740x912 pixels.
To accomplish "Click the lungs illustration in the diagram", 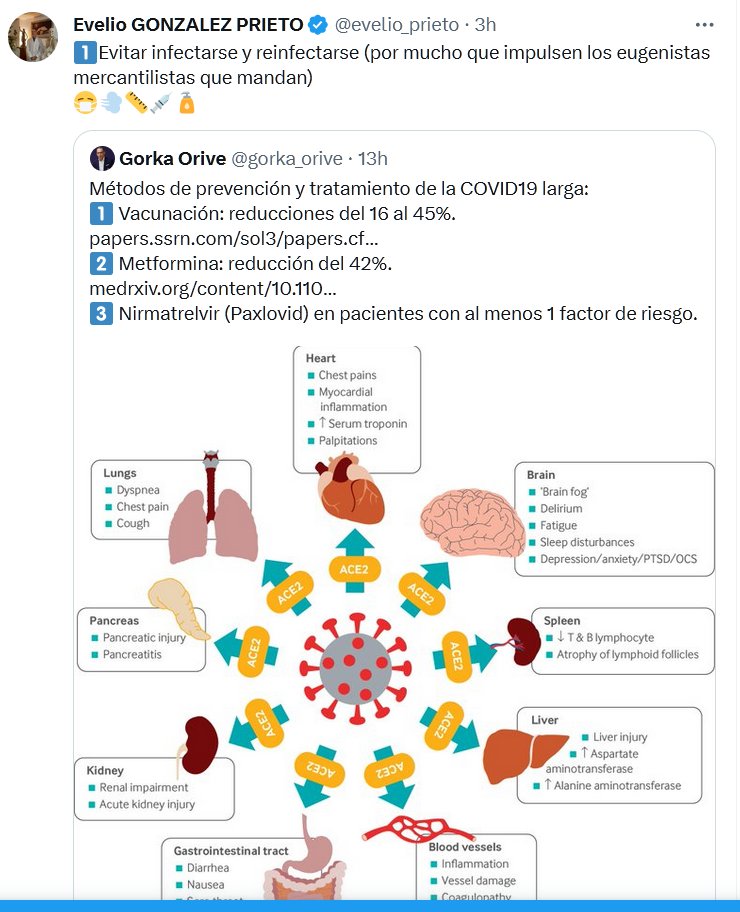I will (212, 510).
